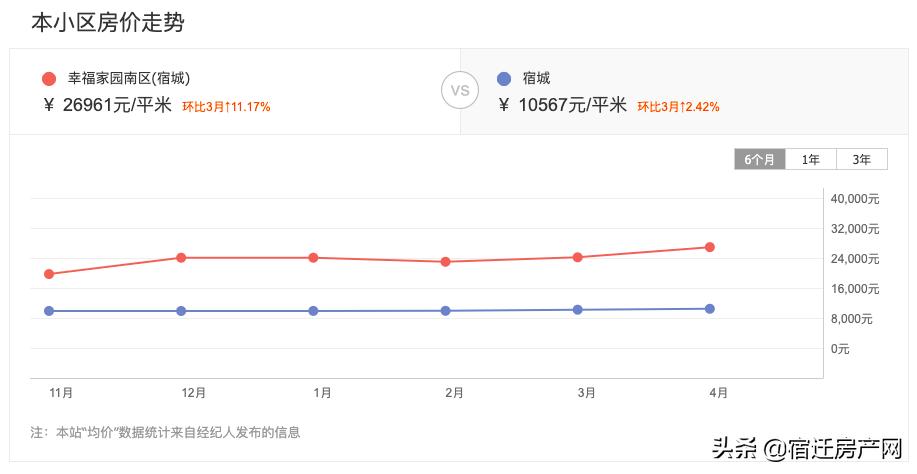Click the red data point for 2月
917x474 pixels.
445,262
